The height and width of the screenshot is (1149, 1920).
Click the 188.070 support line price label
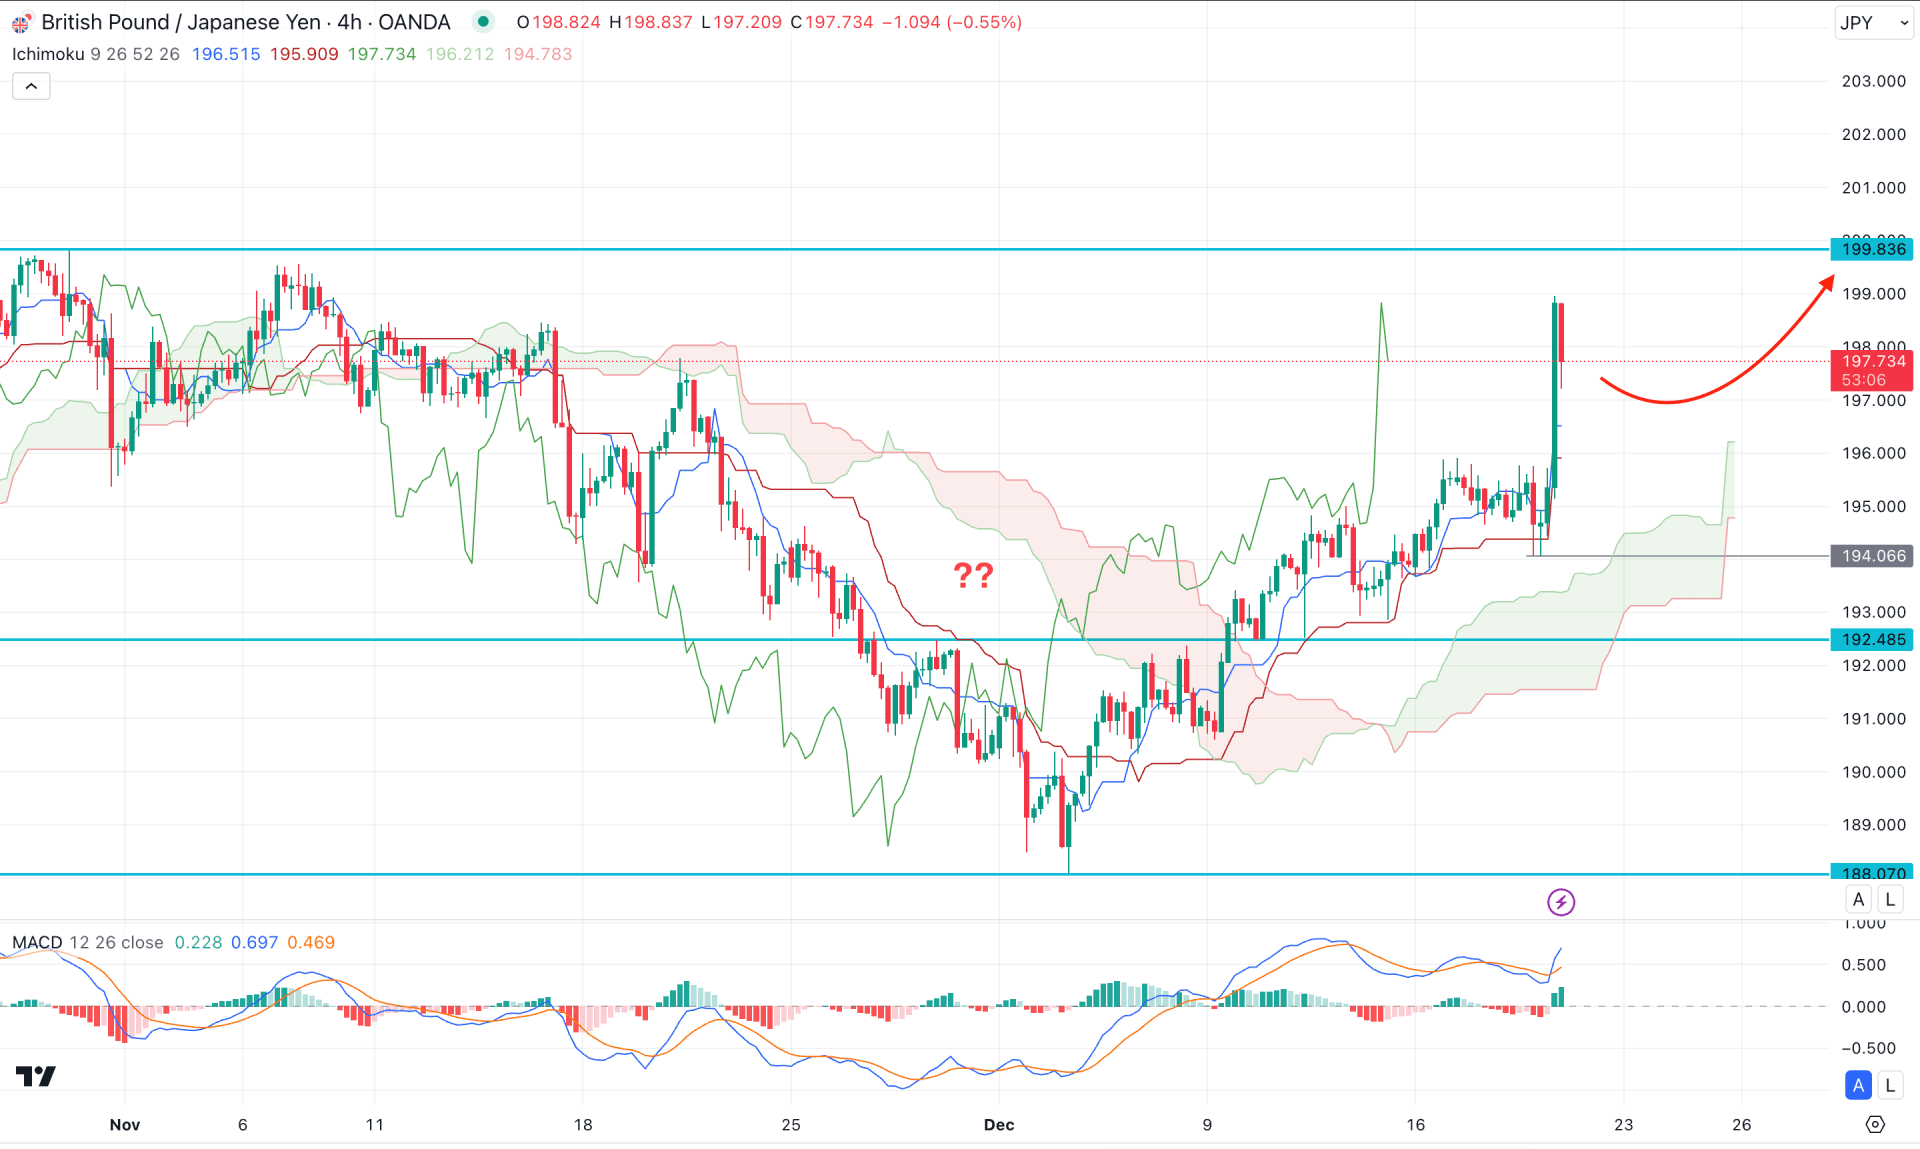1873,873
